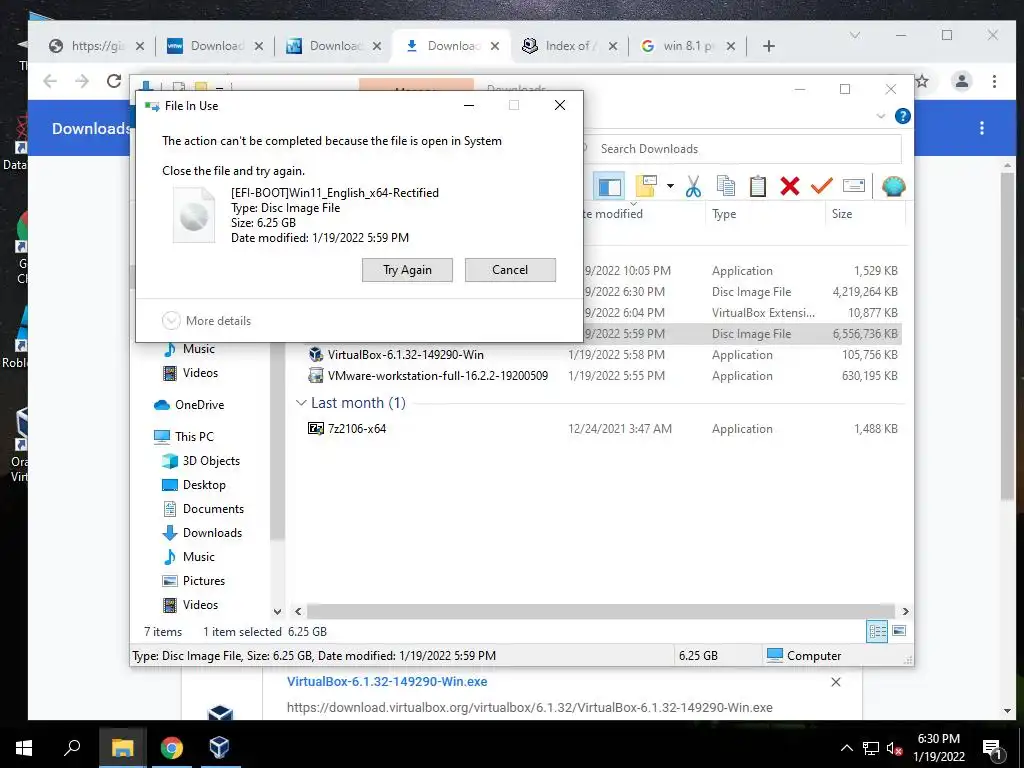Image resolution: width=1024 pixels, height=768 pixels.
Task: Click the muted volume tray icon
Action: click(895, 748)
